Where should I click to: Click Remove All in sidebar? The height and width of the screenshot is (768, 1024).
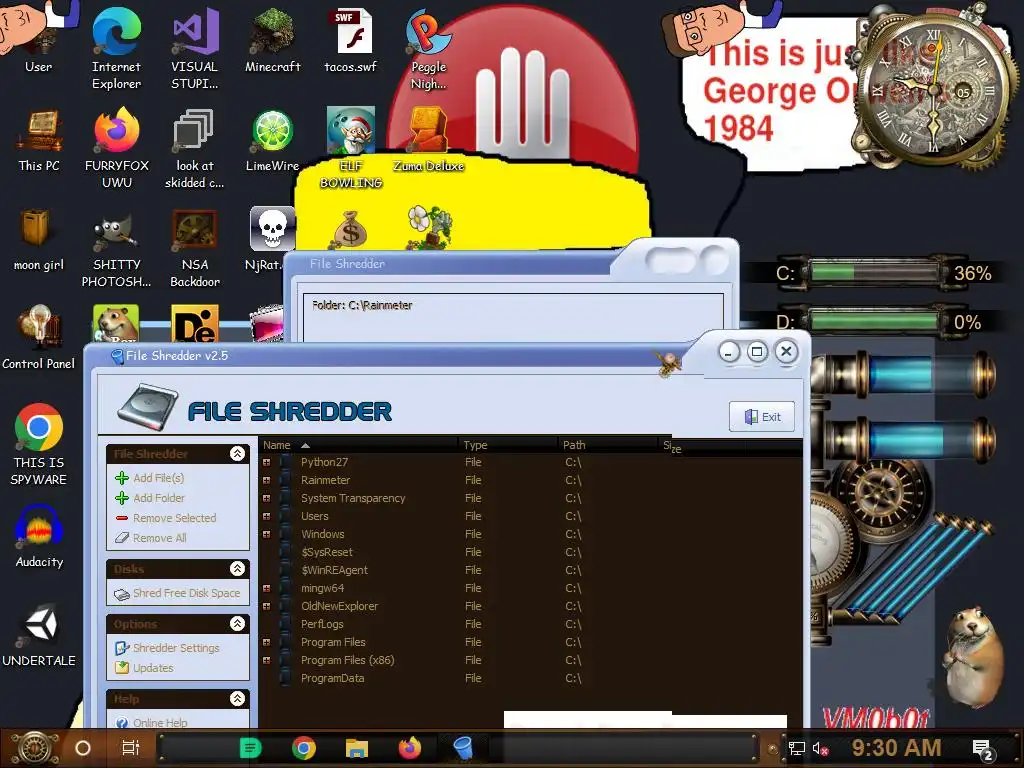tap(151, 538)
